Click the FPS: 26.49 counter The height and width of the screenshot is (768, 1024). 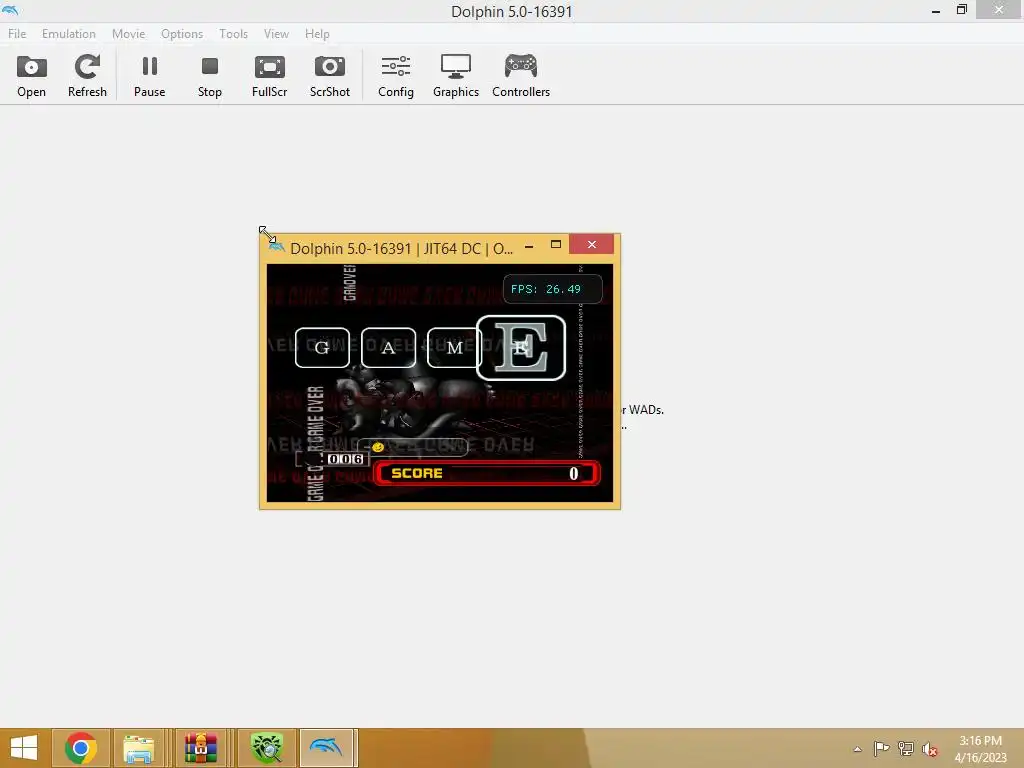[552, 289]
